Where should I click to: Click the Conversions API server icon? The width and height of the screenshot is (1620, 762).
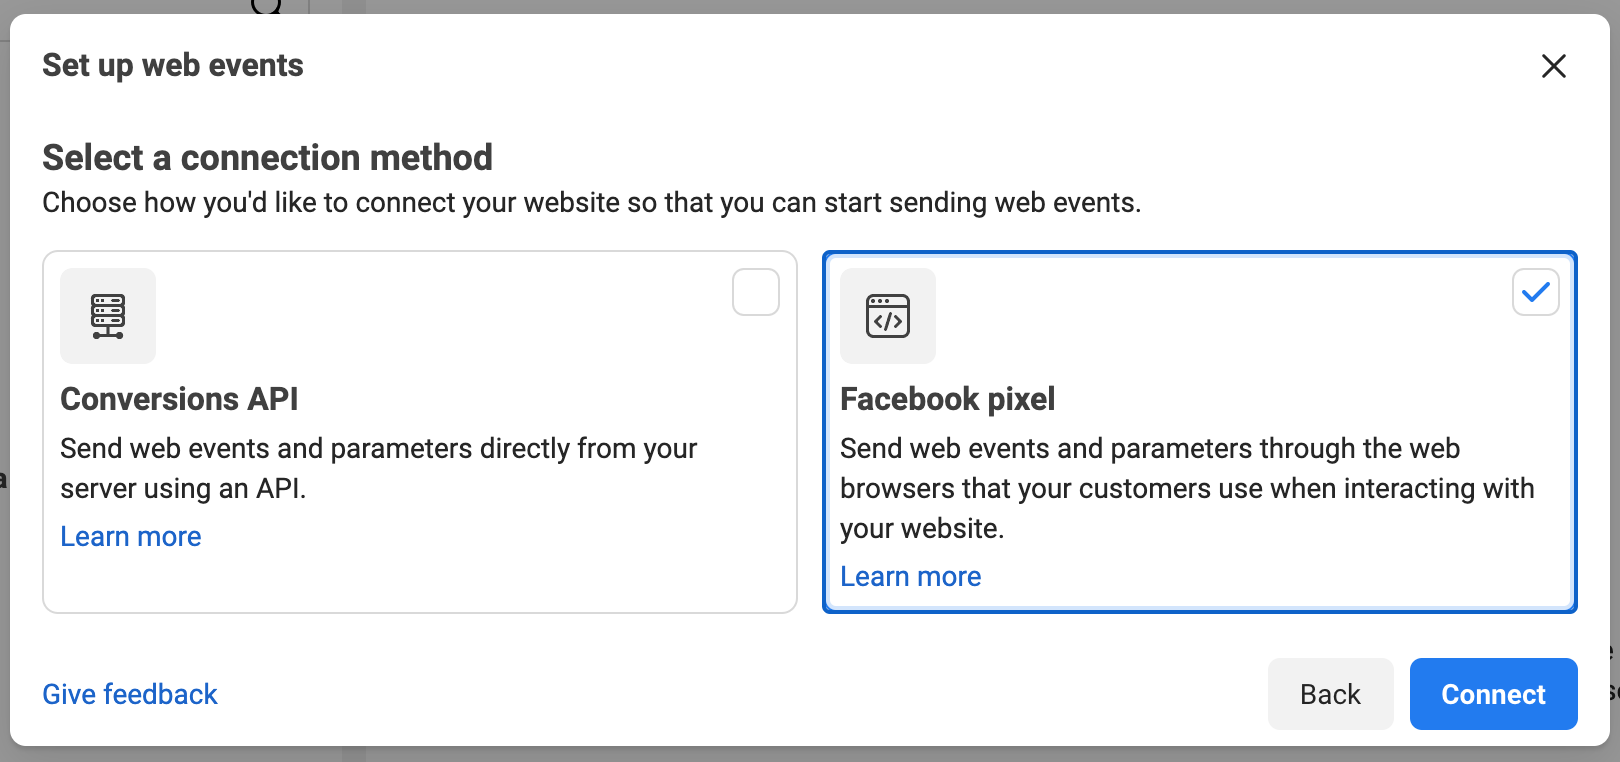(108, 316)
